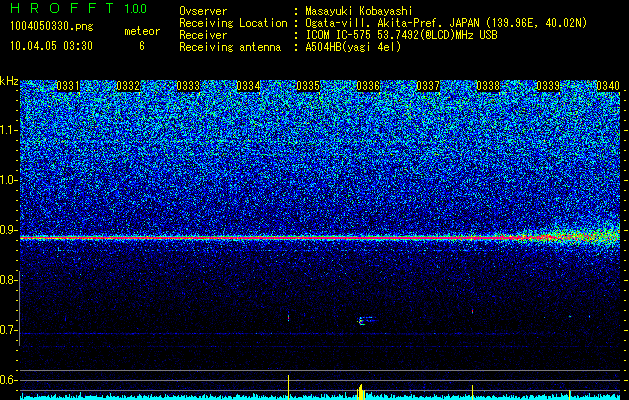Click the Ogata-vill. Akita-Pref. JAPAN location text
Screen dimensions: 629x400
click(x=446, y=23)
